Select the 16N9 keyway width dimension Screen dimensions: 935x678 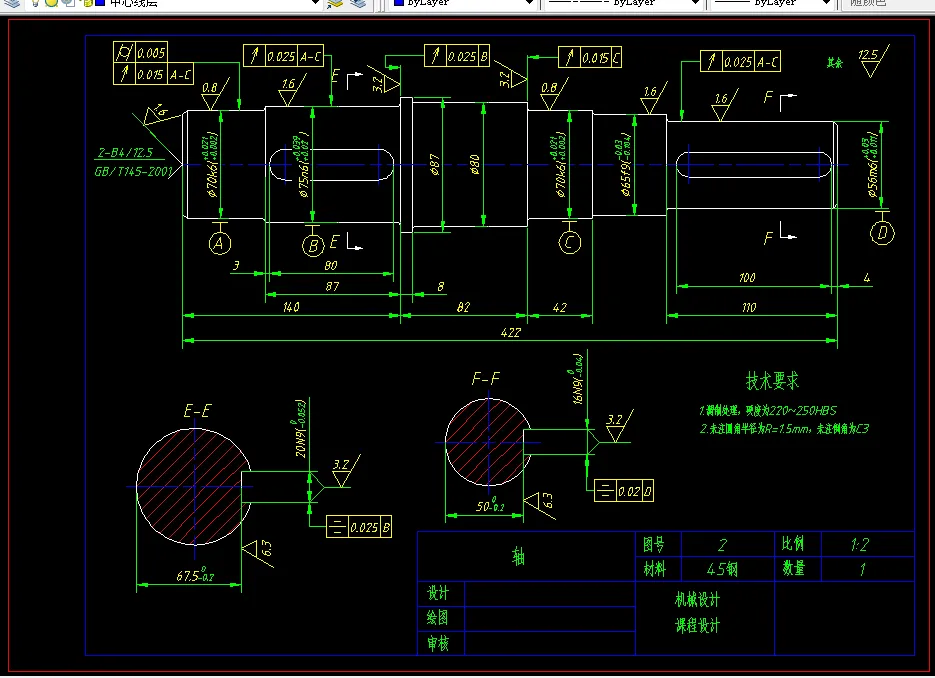click(x=578, y=379)
